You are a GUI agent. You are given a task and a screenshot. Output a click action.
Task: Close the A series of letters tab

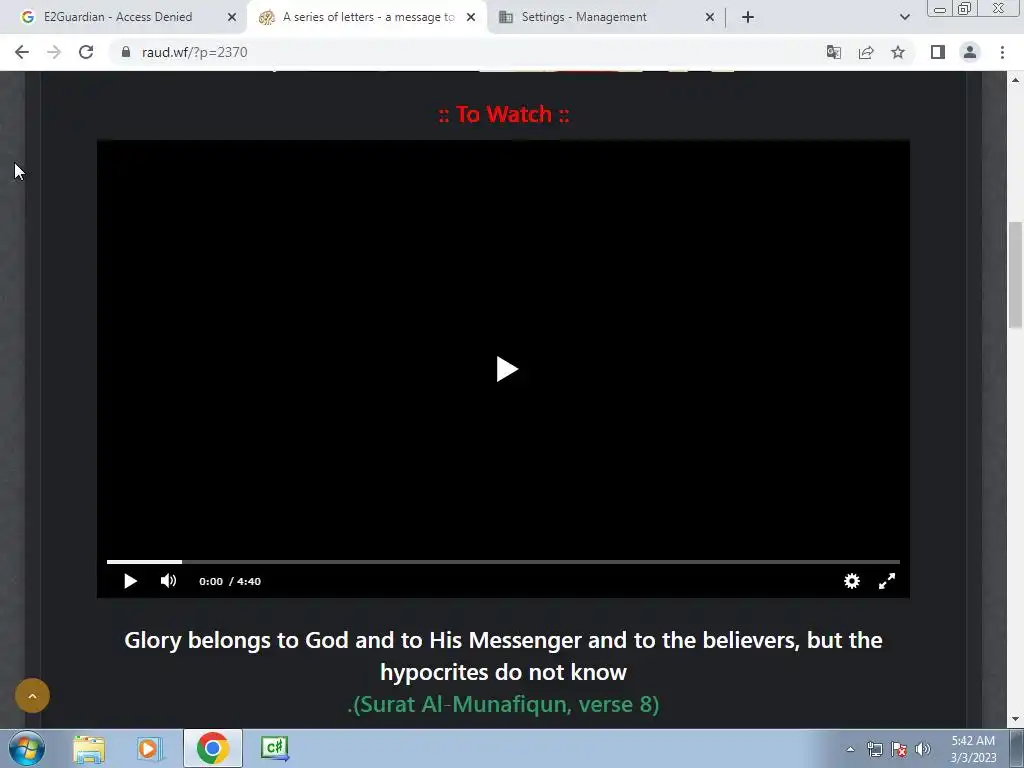(x=471, y=17)
